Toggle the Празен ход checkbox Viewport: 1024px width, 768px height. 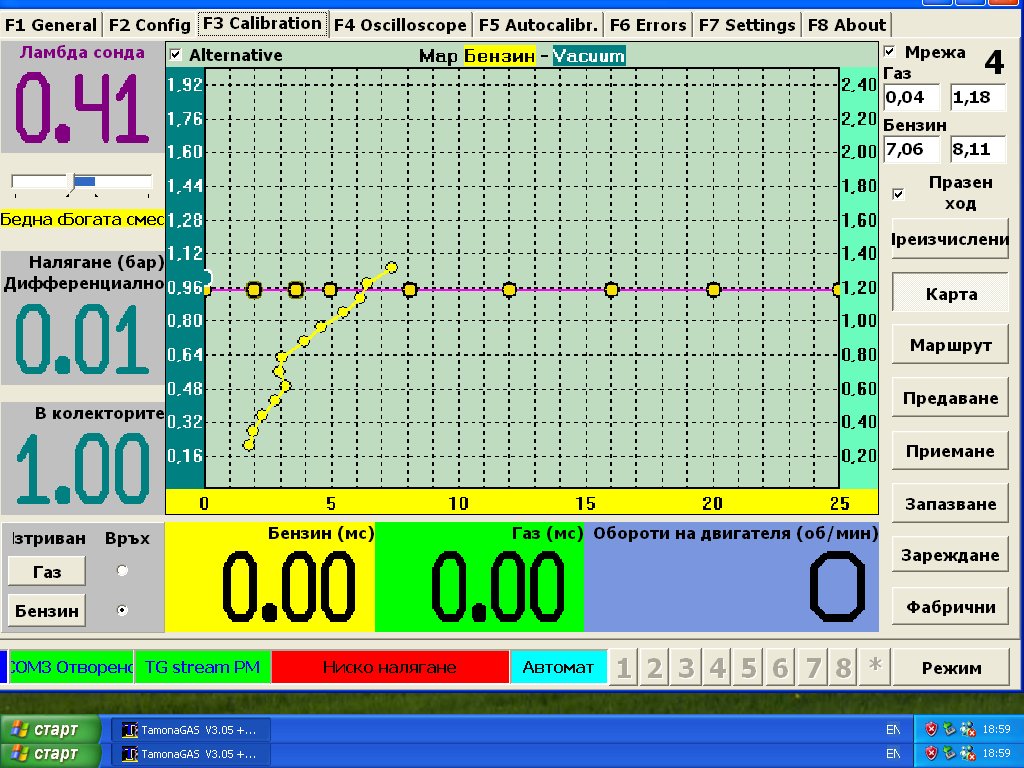[898, 194]
